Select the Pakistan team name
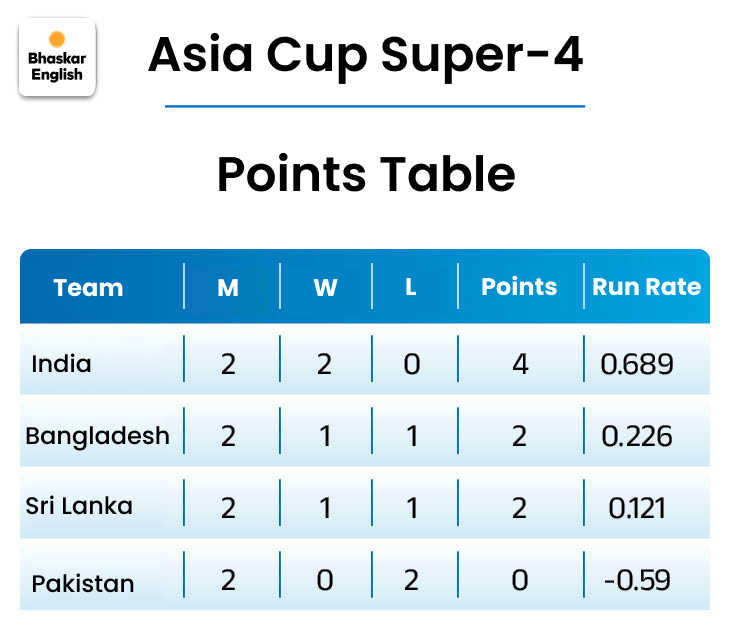This screenshot has width=730, height=630. (x=83, y=582)
